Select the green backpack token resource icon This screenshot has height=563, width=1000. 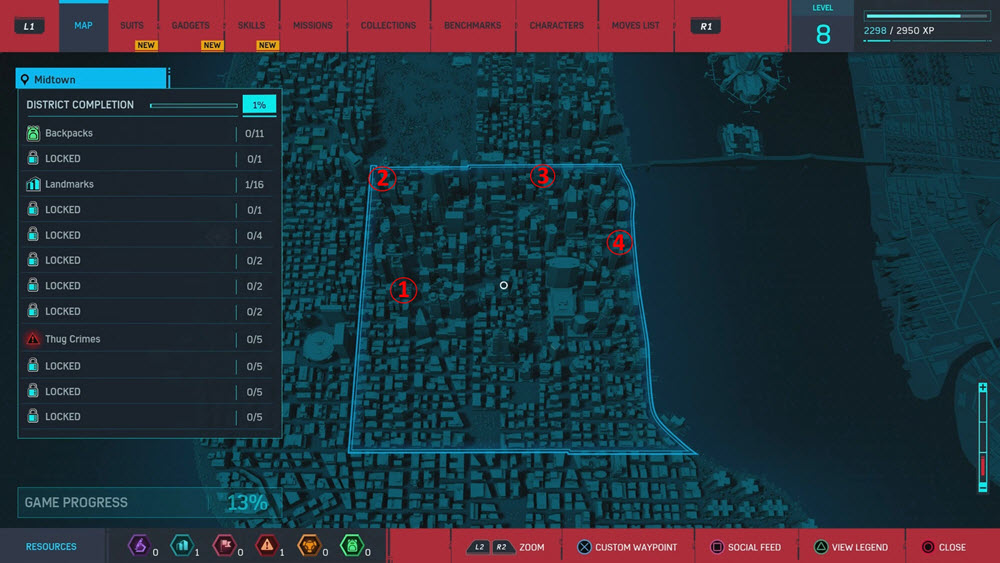click(x=352, y=546)
